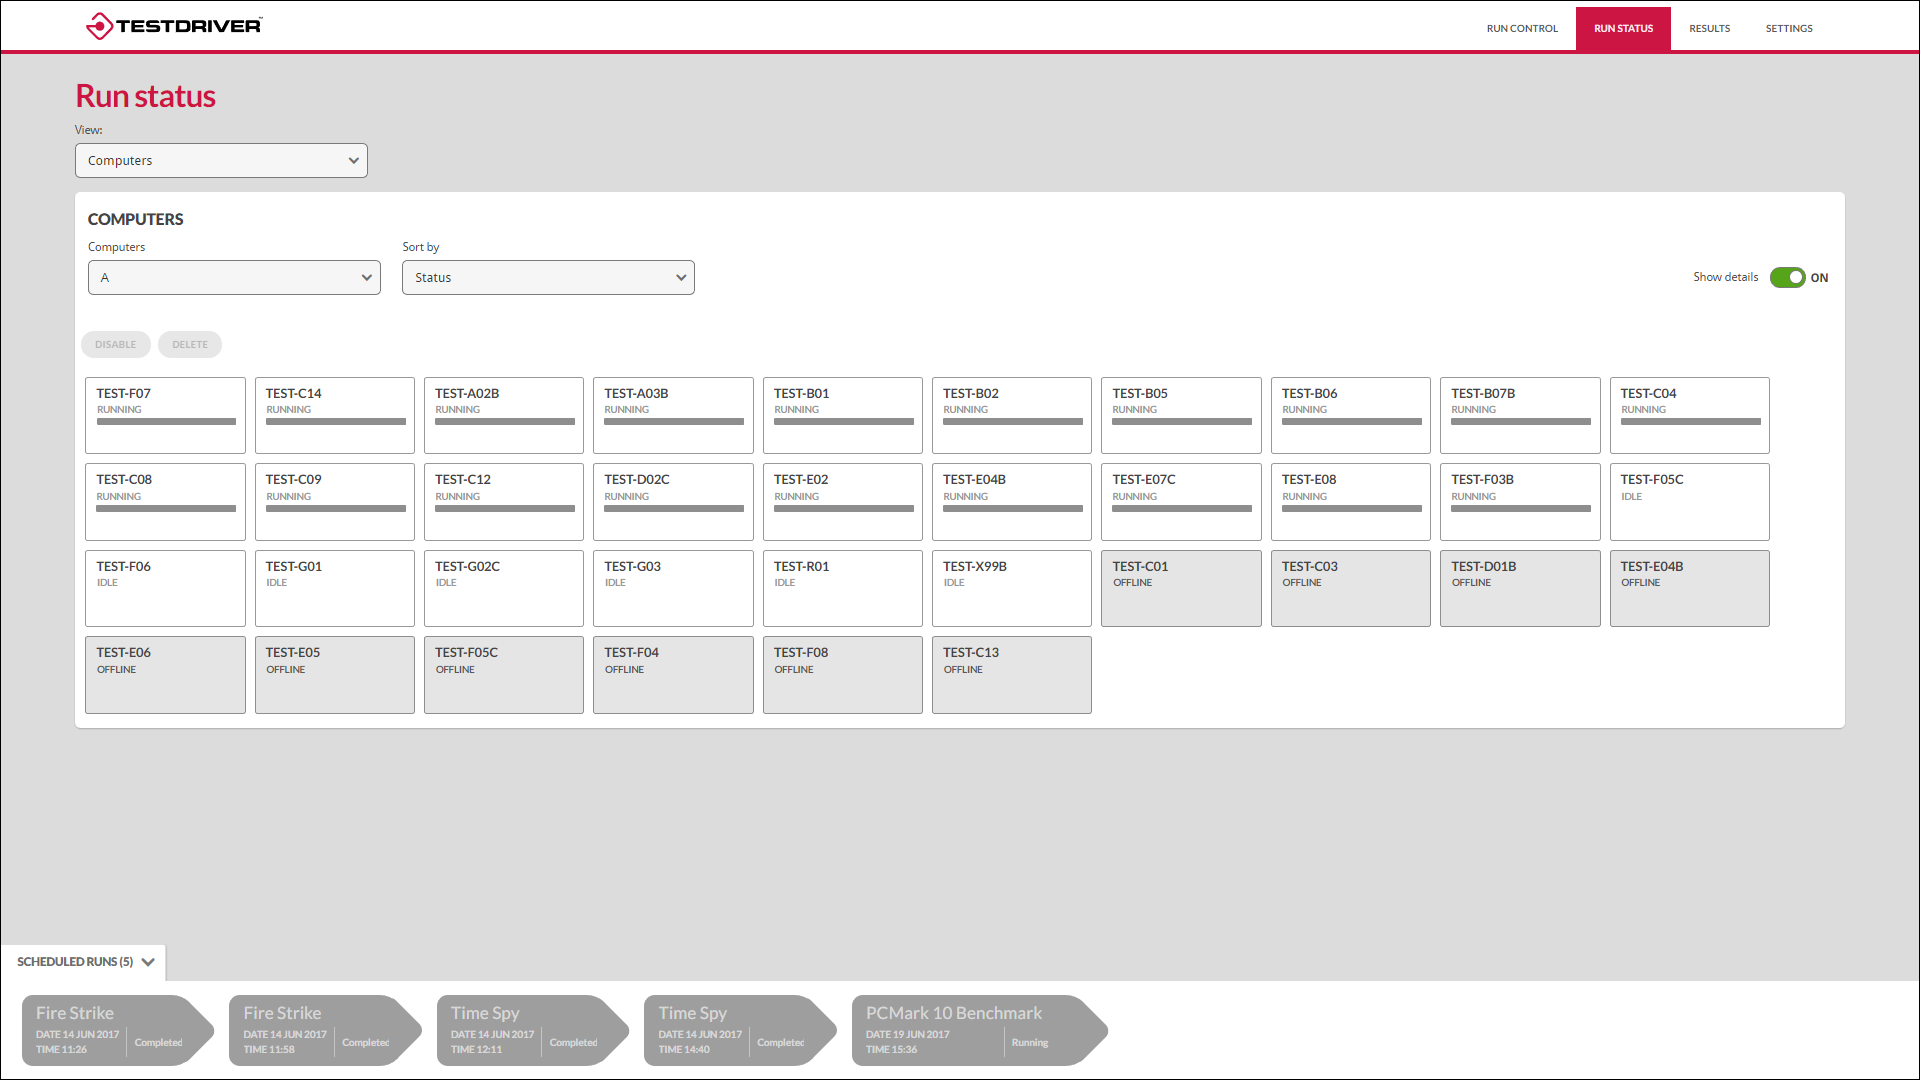Select the offline TEST-C13 tile
Screen dimensions: 1920x1080
click(1011, 675)
